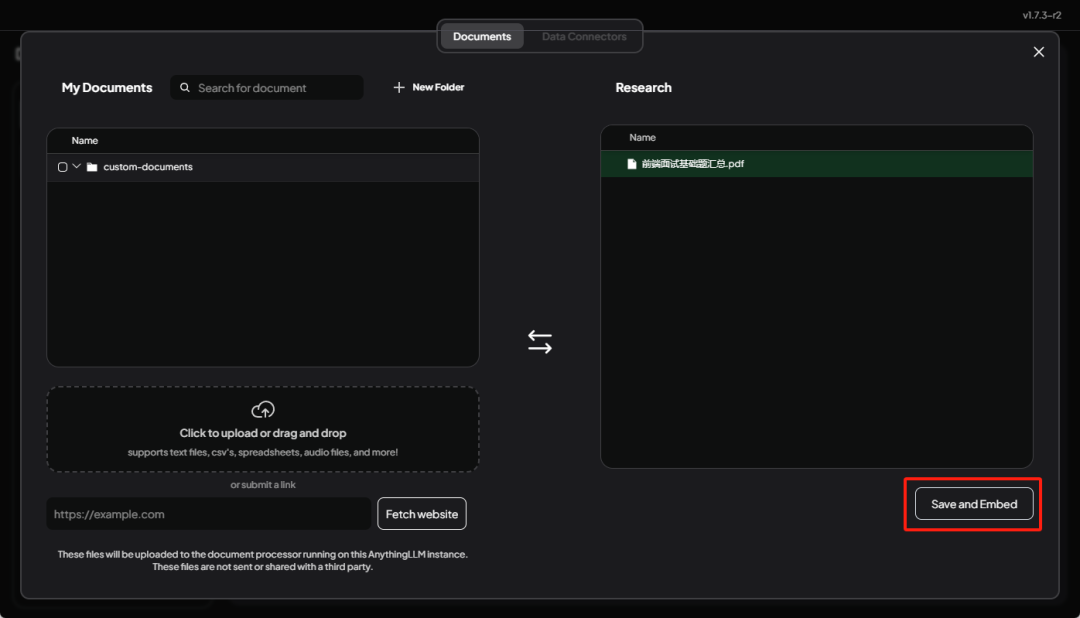
Task: Create a New Folder
Action: (x=428, y=87)
